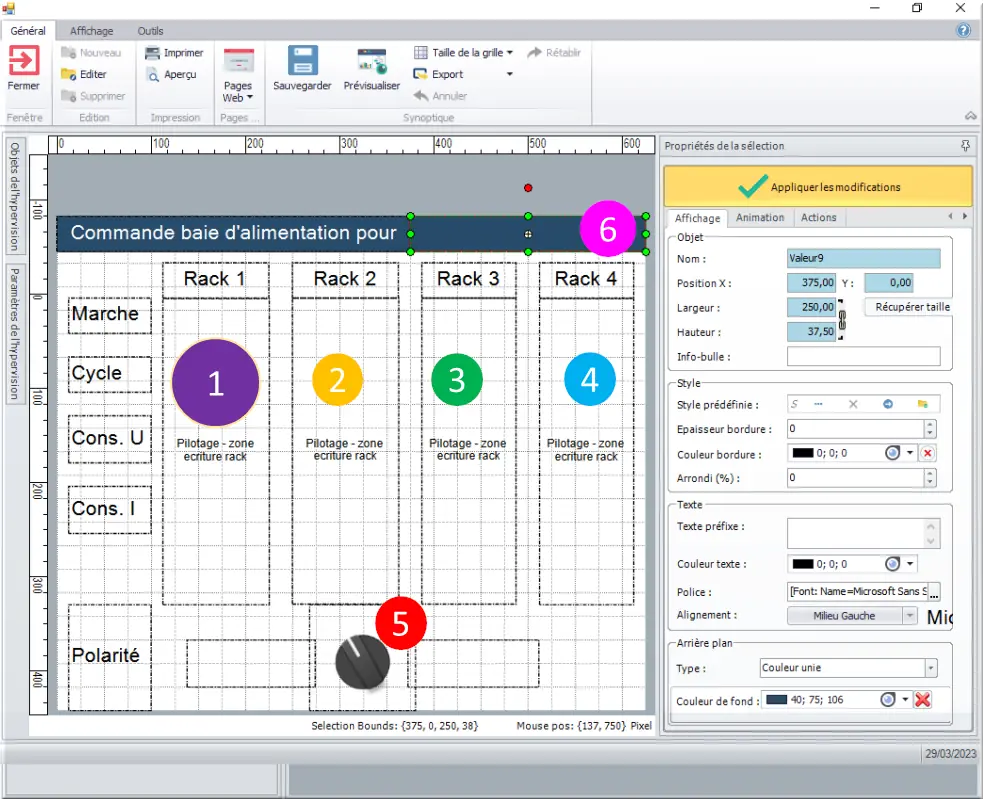Click the X icon in Style prédéfinie
The height and width of the screenshot is (799, 983).
click(x=853, y=404)
